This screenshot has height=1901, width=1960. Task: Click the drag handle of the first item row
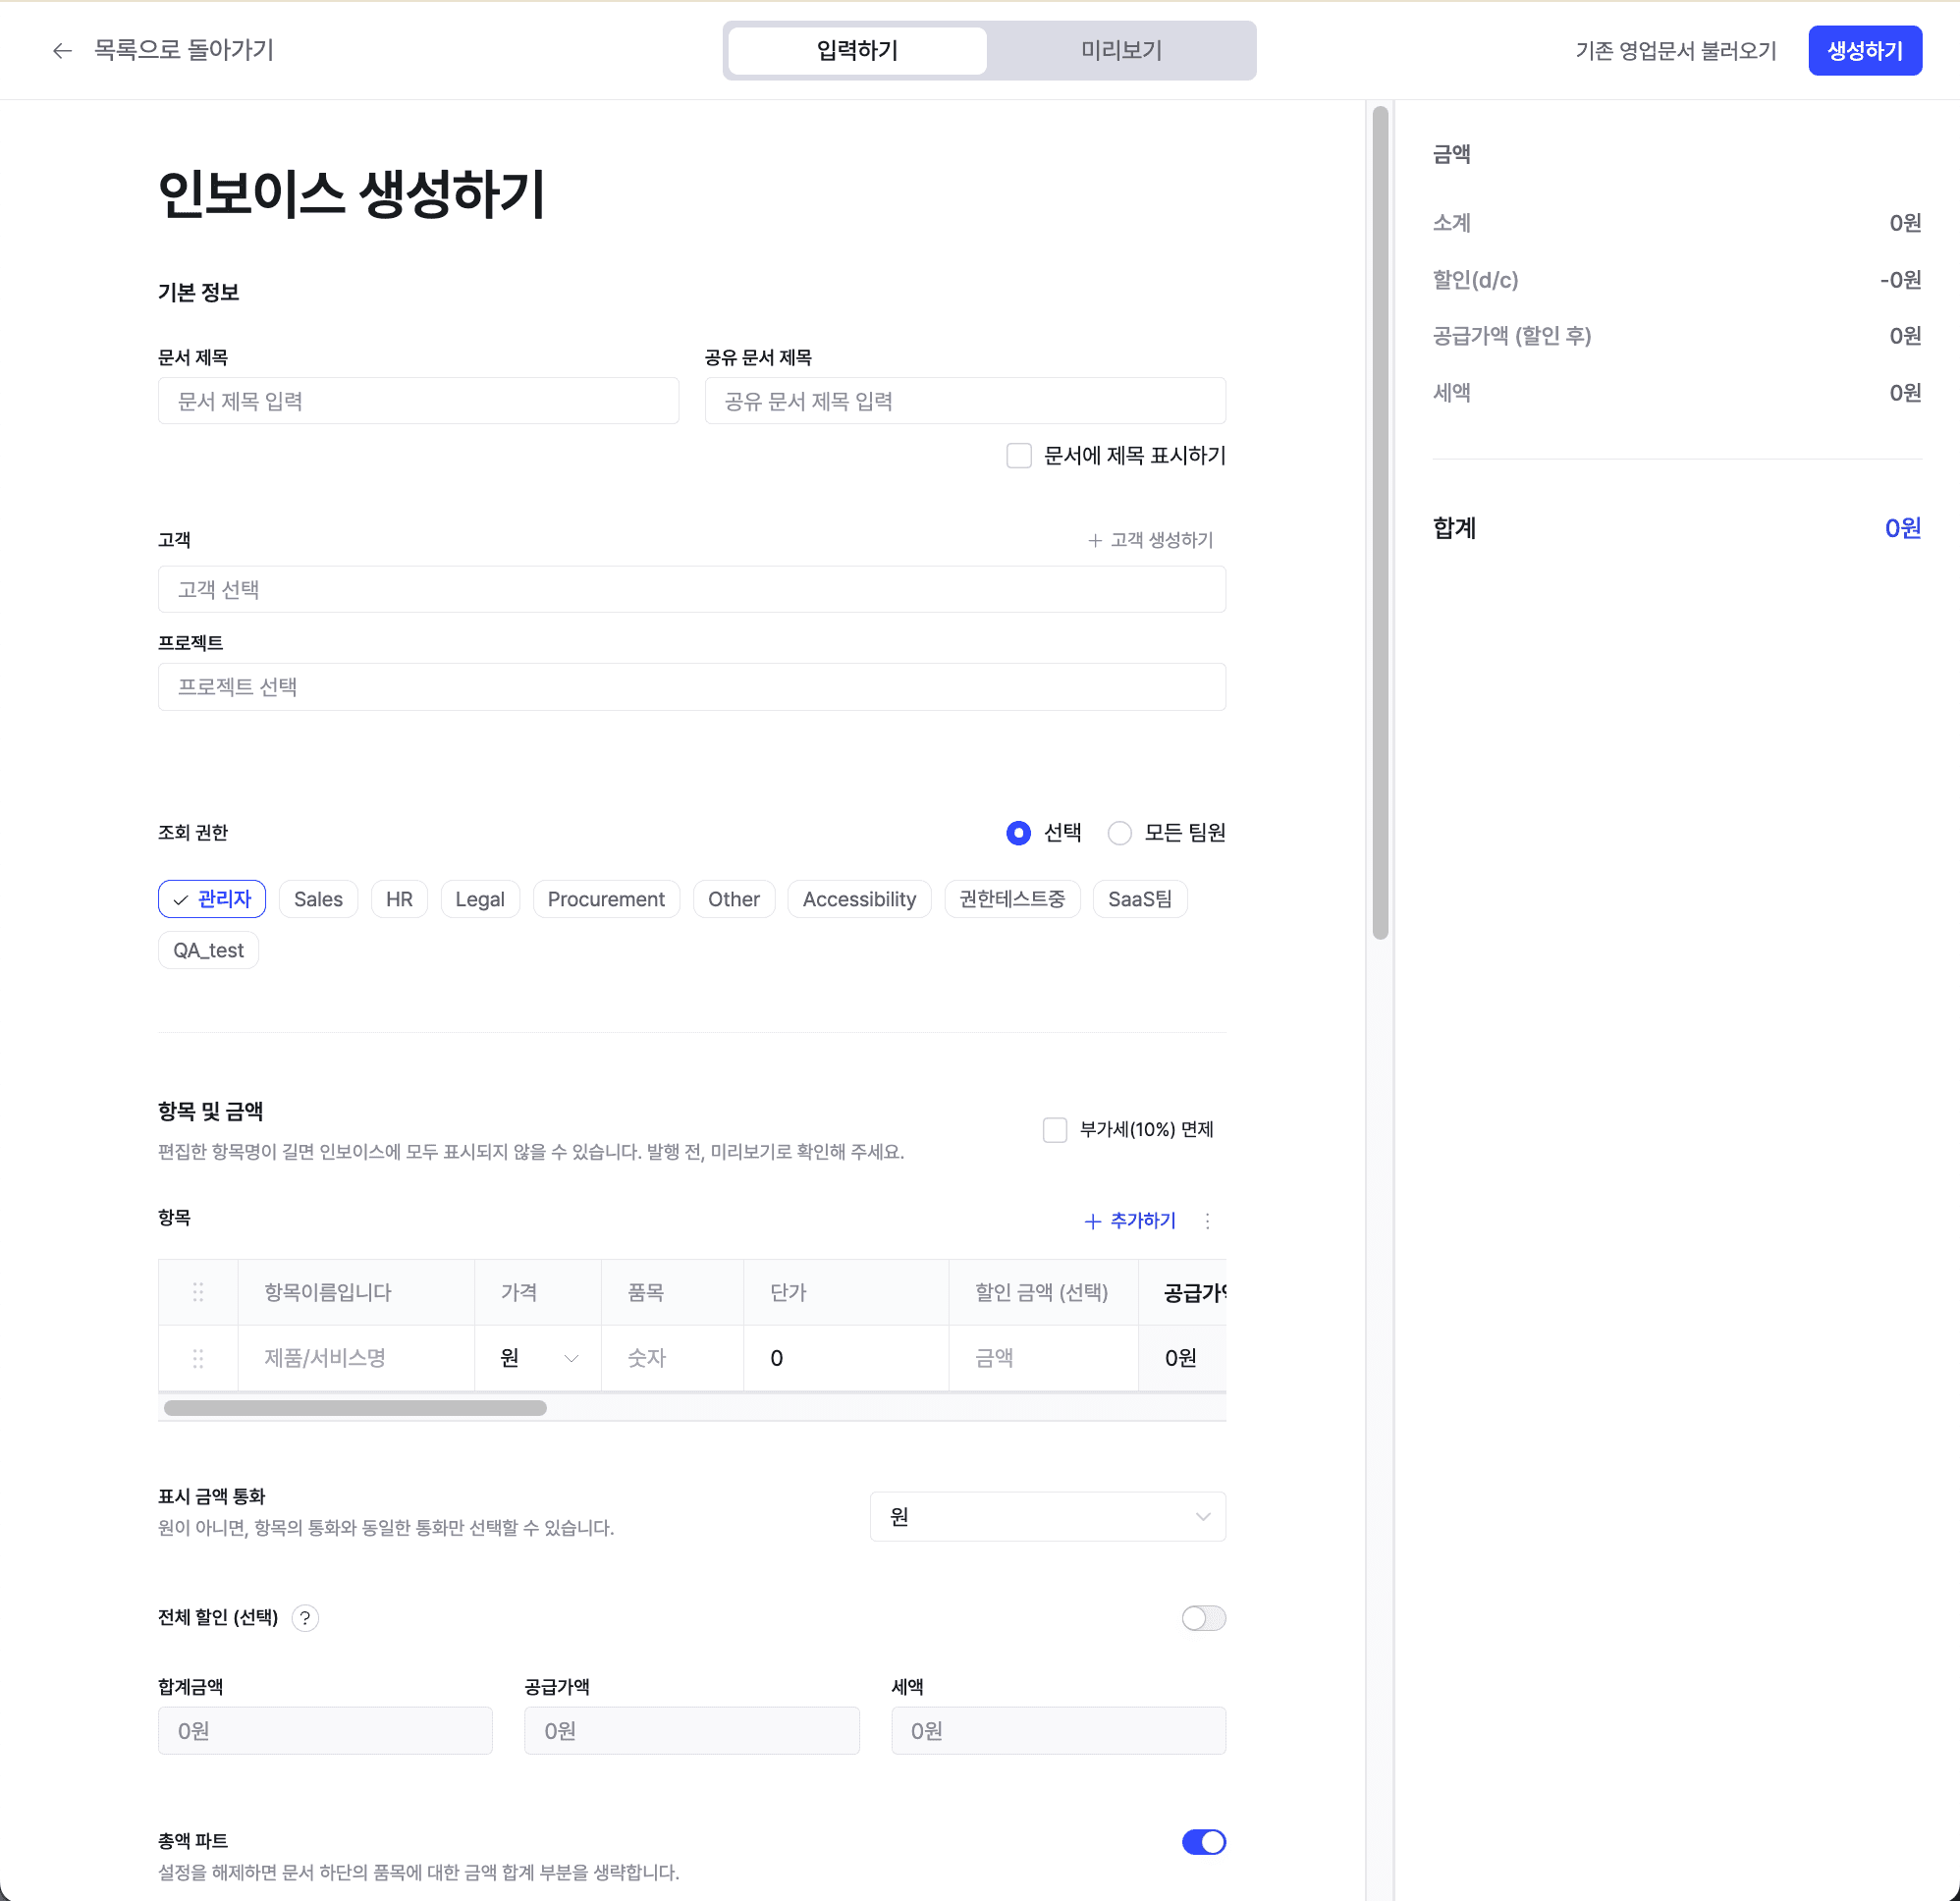point(198,1358)
